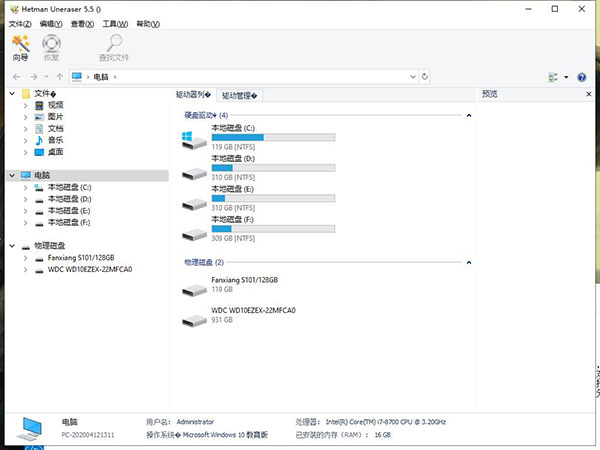Open the 工具 menu
Image resolution: width=600 pixels, height=450 pixels.
(115, 24)
